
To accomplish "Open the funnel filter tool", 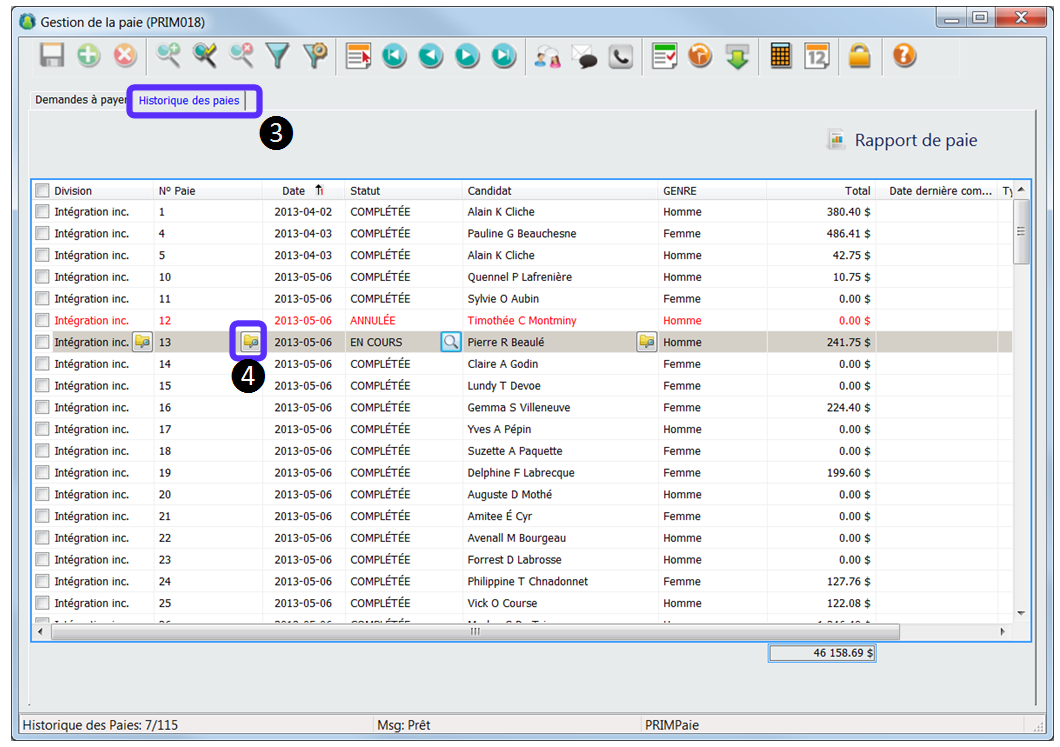I will pyautogui.click(x=277, y=57).
